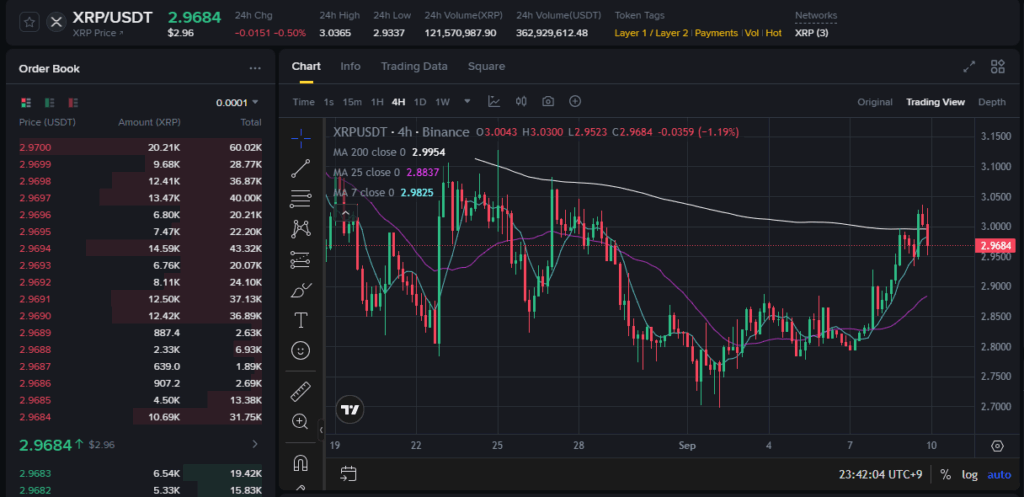Image resolution: width=1024 pixels, height=497 pixels.
Task: Select the 4H time interval
Action: 398,102
